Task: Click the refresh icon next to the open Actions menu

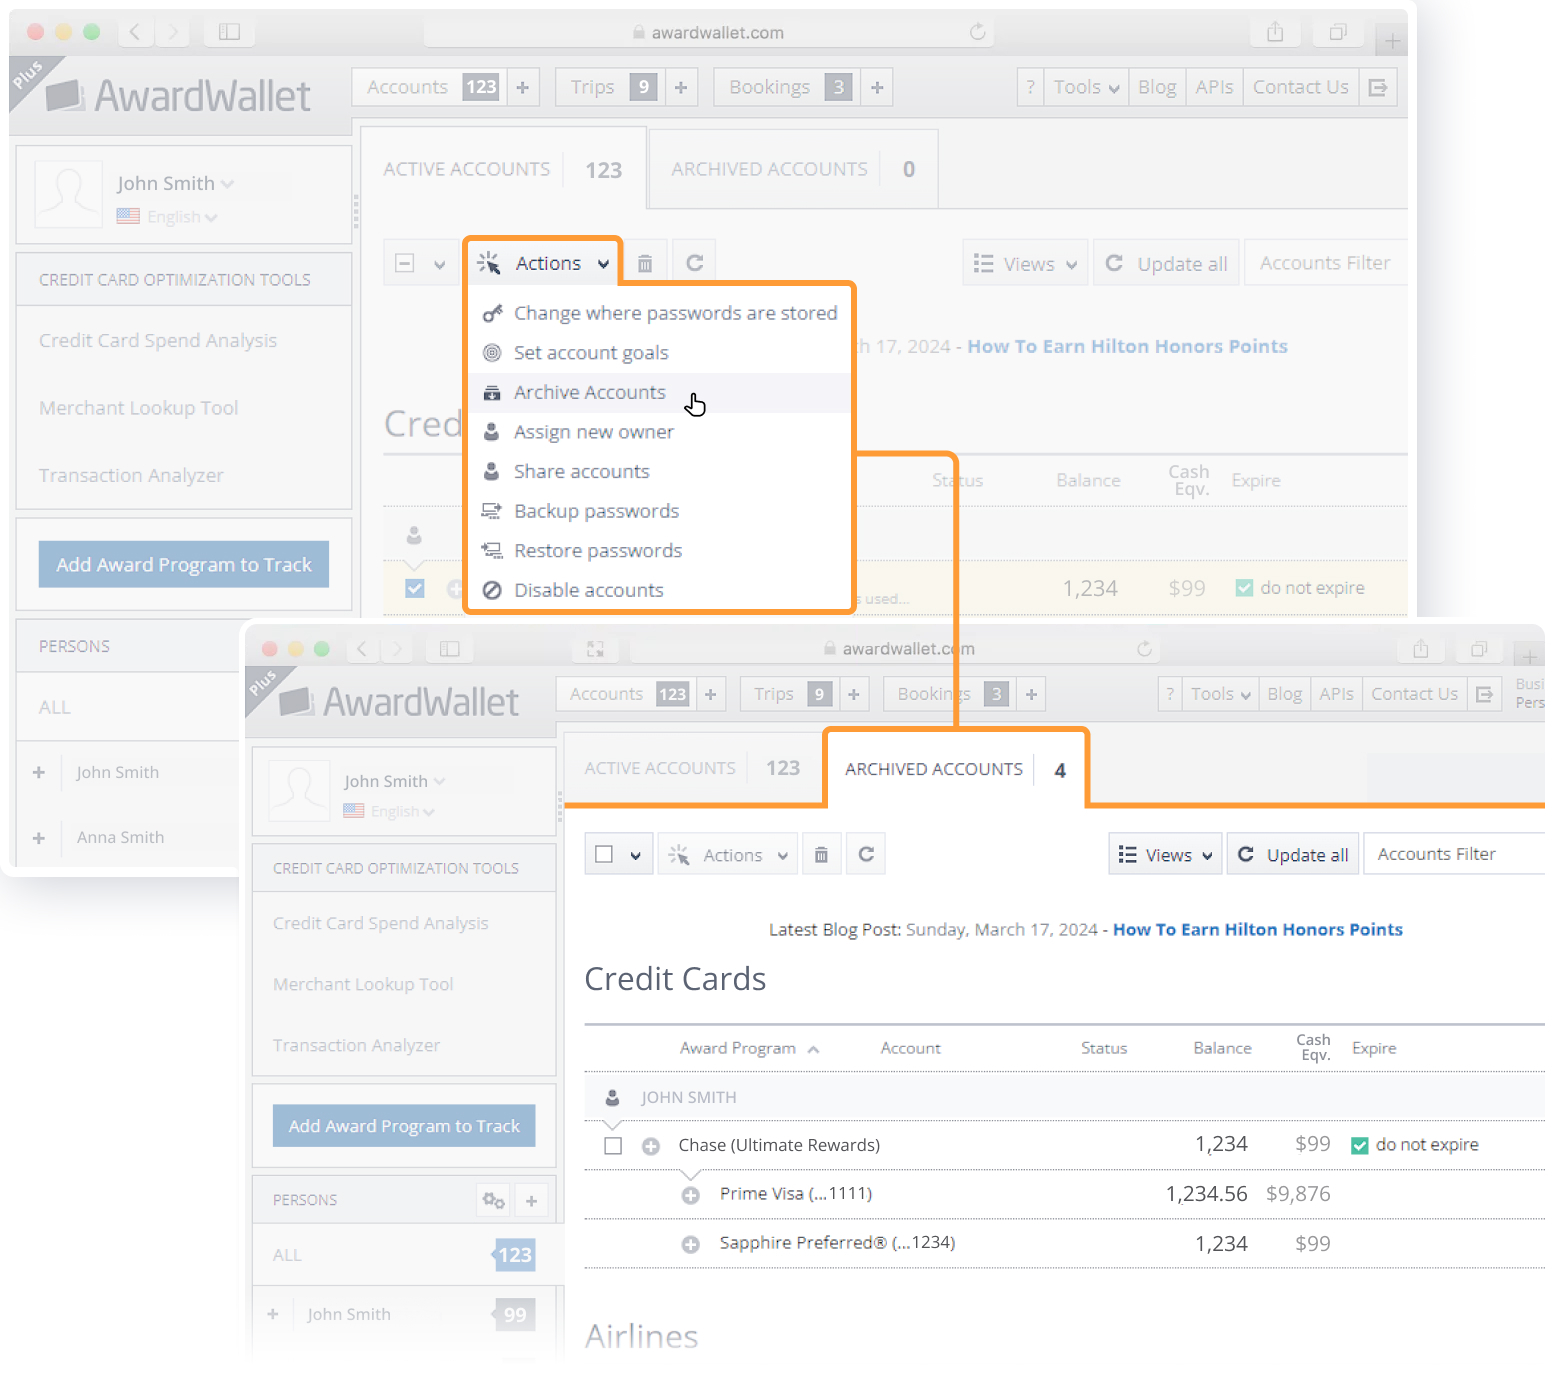Action: [695, 263]
